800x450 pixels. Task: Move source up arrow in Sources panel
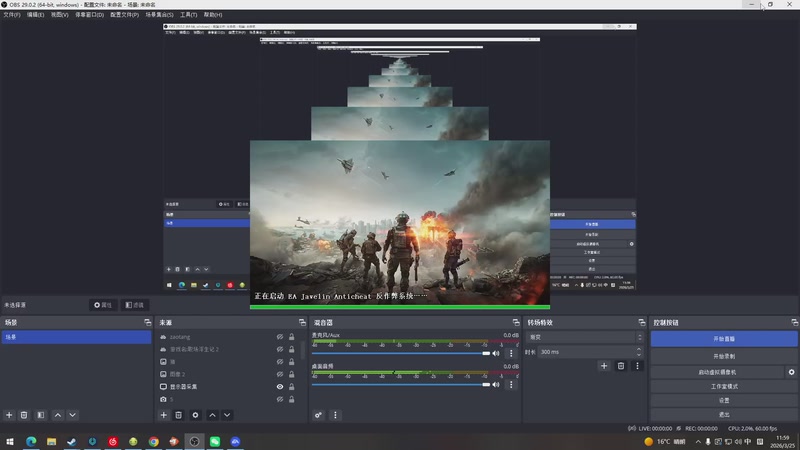pos(212,415)
